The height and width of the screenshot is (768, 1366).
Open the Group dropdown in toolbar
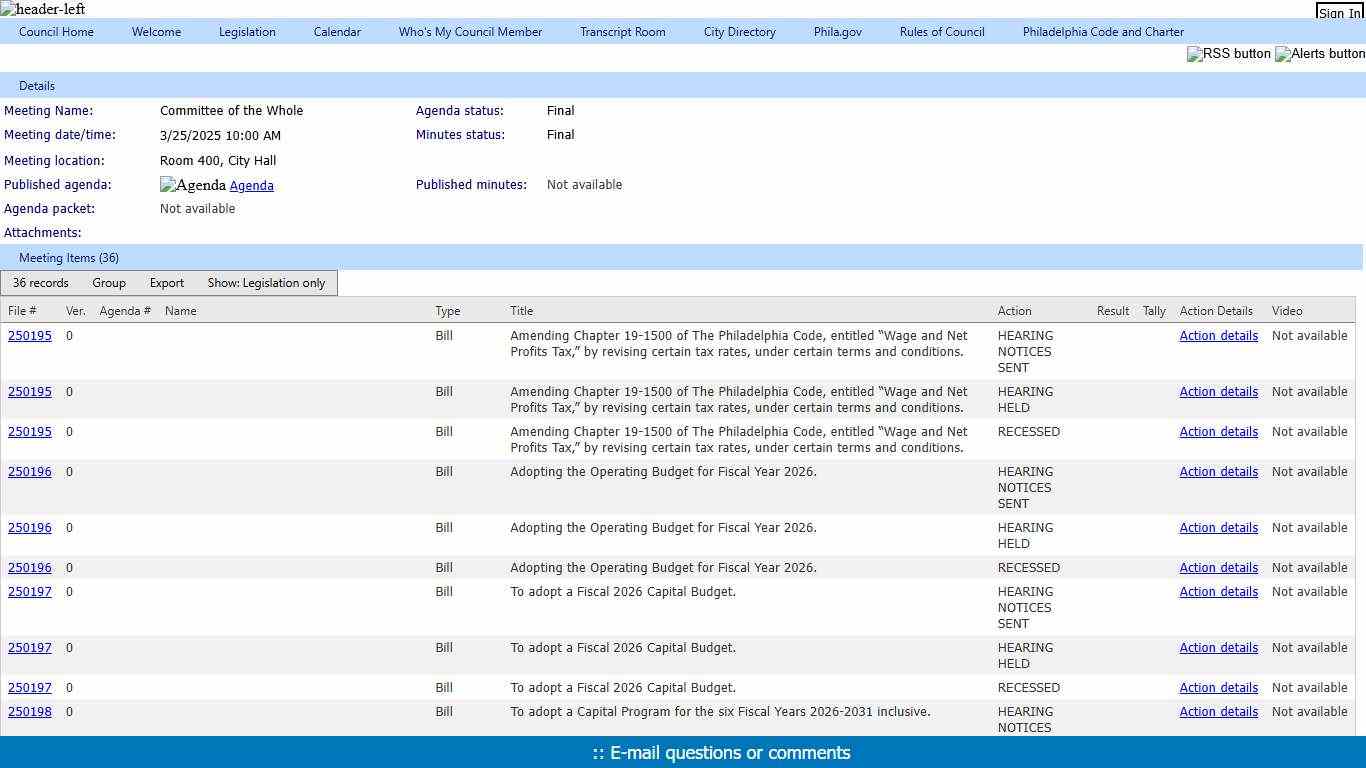pyautogui.click(x=109, y=283)
